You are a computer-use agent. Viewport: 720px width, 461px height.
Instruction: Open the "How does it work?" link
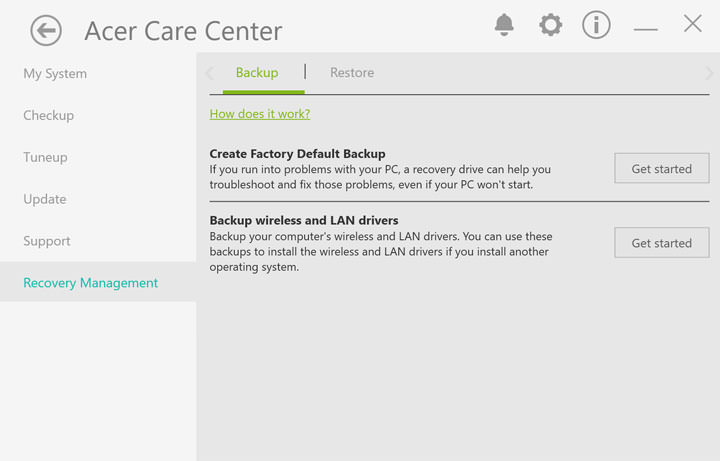(260, 114)
